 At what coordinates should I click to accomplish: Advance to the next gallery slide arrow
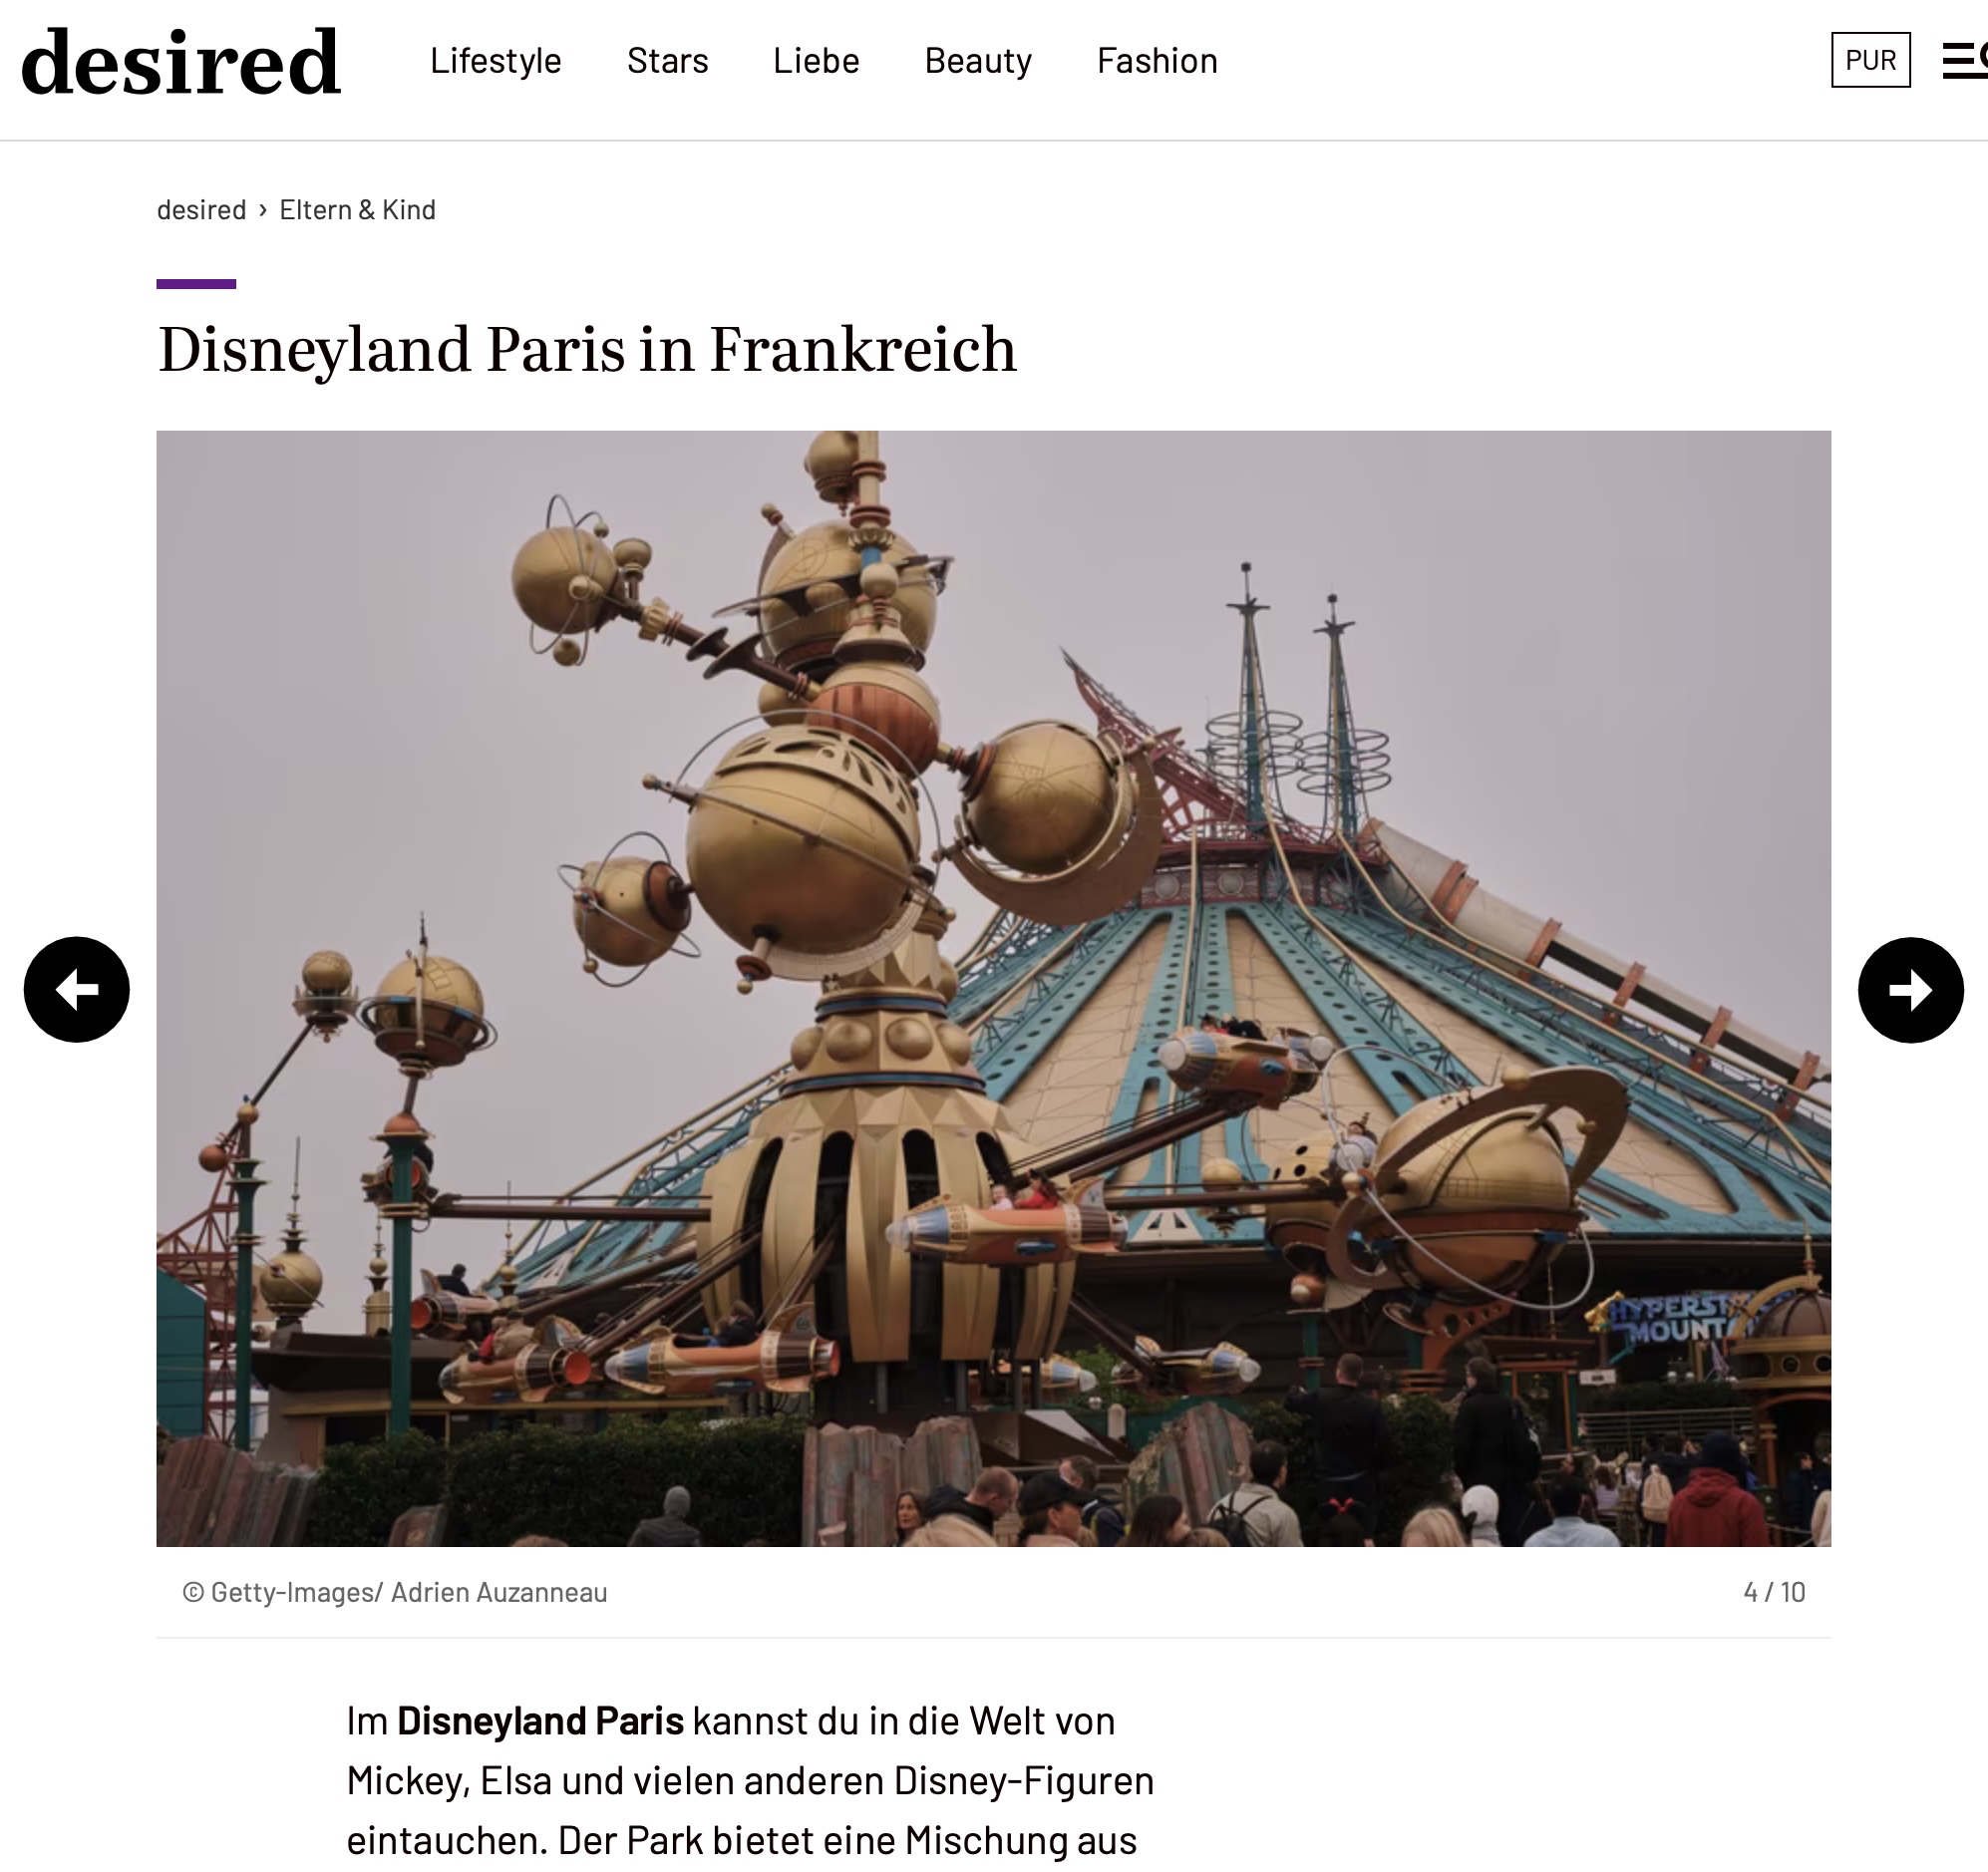click(1910, 989)
